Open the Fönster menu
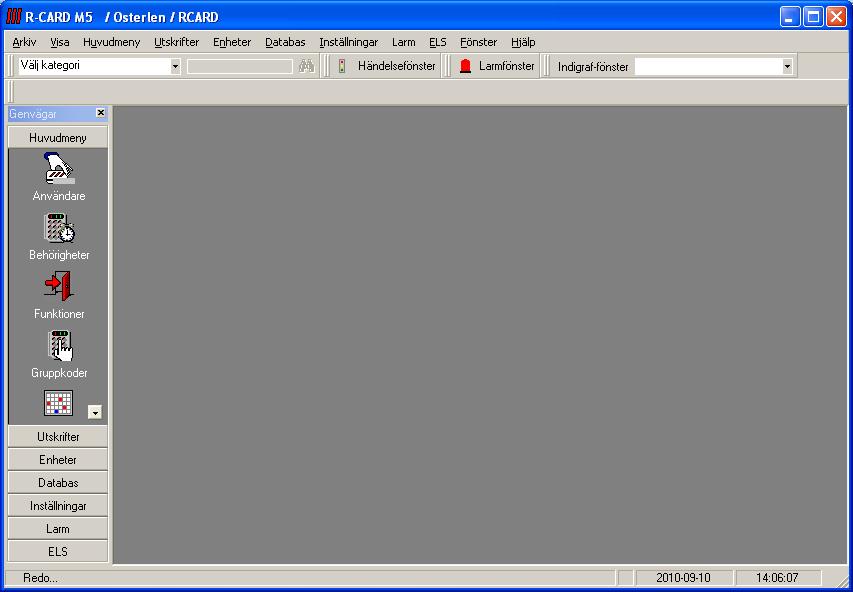Screen dimensions: 853x592 479,42
